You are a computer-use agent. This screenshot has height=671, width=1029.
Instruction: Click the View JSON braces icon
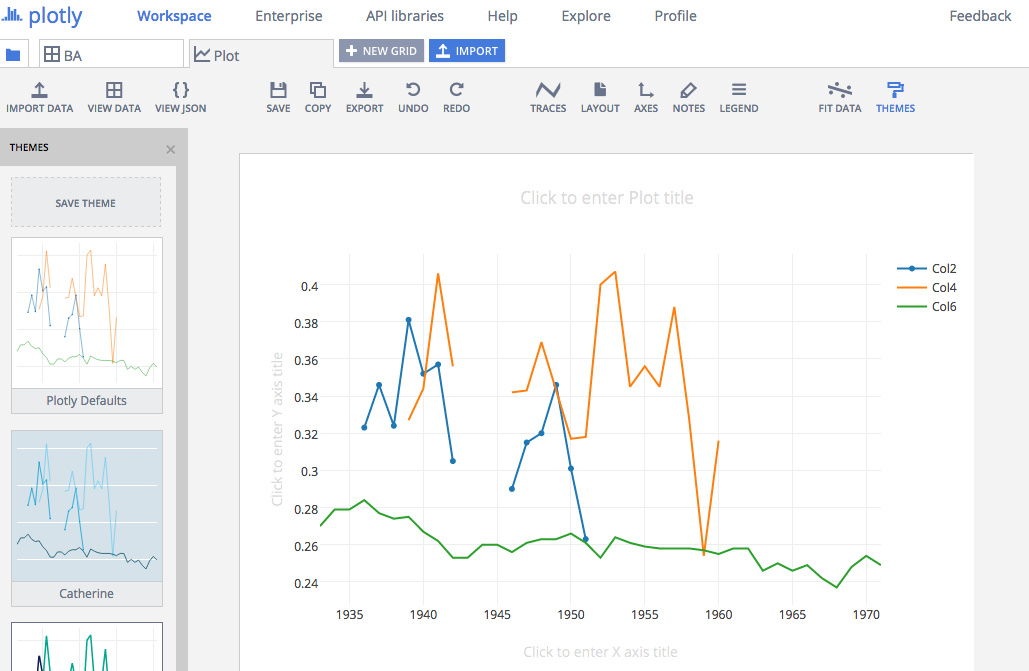pos(181,90)
